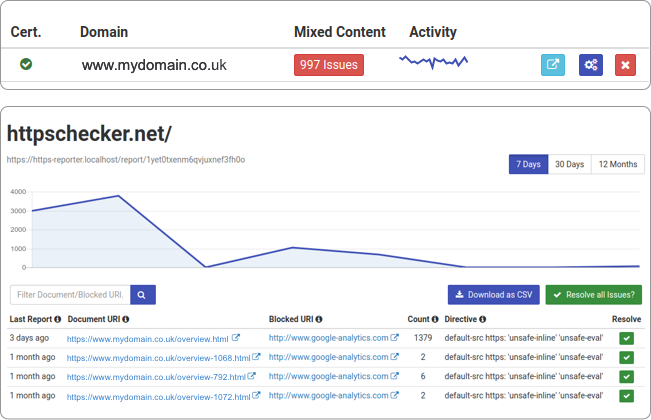Click Download as CSV button
The height and width of the screenshot is (420, 651).
point(494,295)
